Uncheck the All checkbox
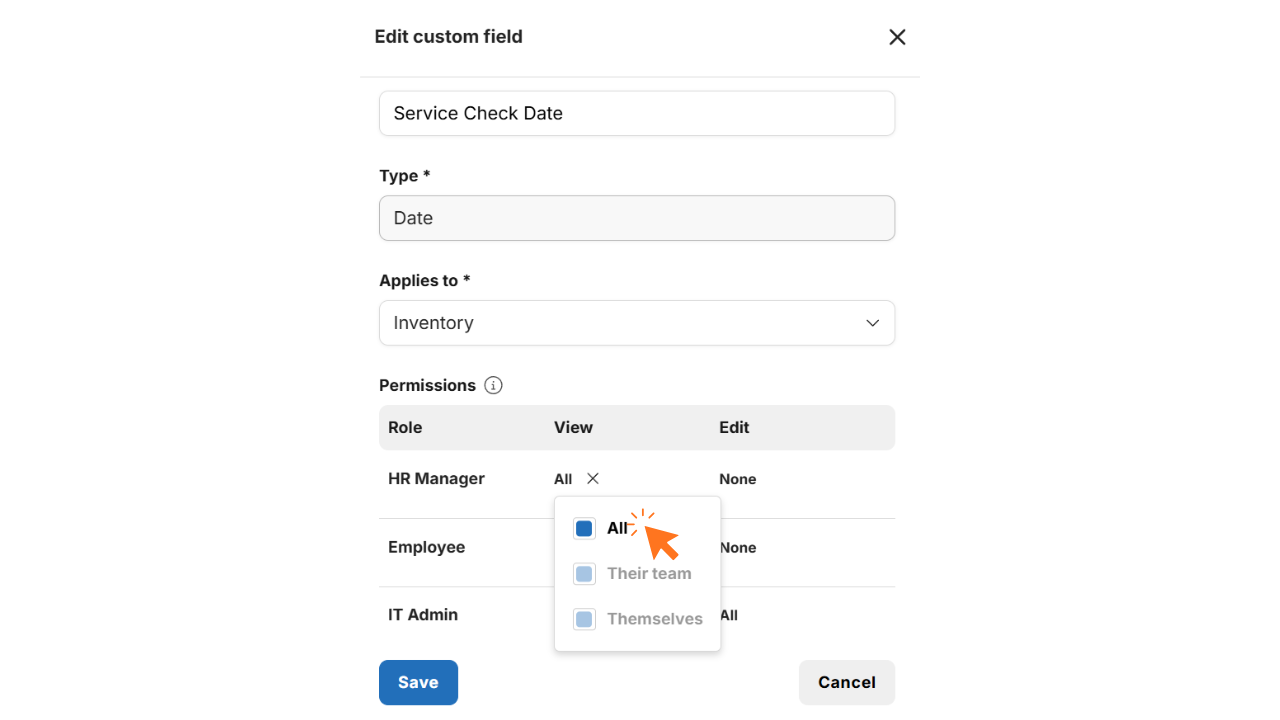Viewport: 1280px width, 720px height. (x=584, y=528)
